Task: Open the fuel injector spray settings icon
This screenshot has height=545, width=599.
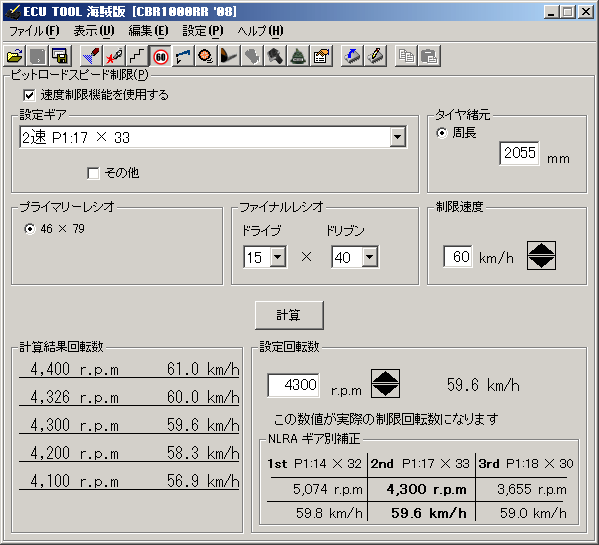Action: [91, 56]
